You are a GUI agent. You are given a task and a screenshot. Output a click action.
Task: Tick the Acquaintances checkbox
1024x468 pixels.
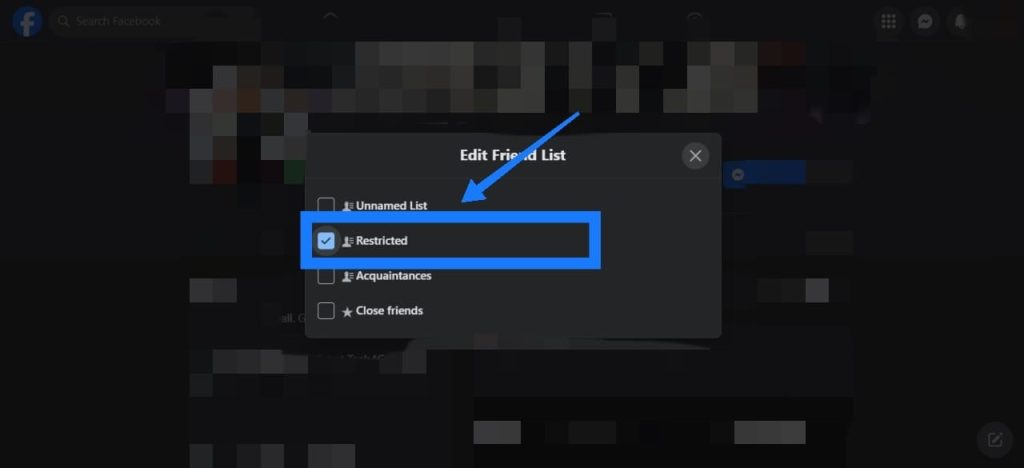tap(326, 276)
